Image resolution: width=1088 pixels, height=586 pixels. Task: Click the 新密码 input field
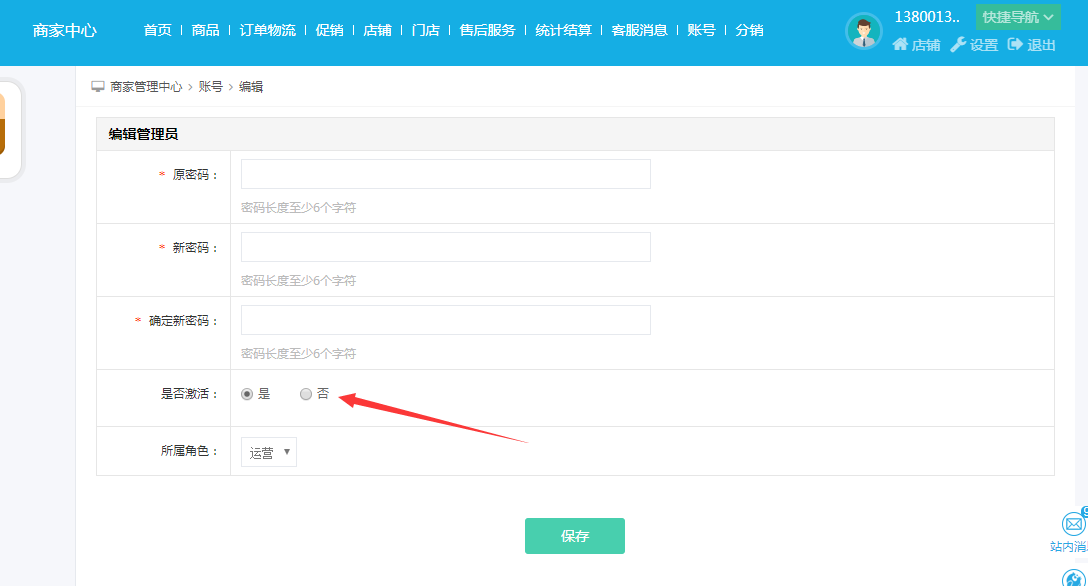[x=445, y=247]
